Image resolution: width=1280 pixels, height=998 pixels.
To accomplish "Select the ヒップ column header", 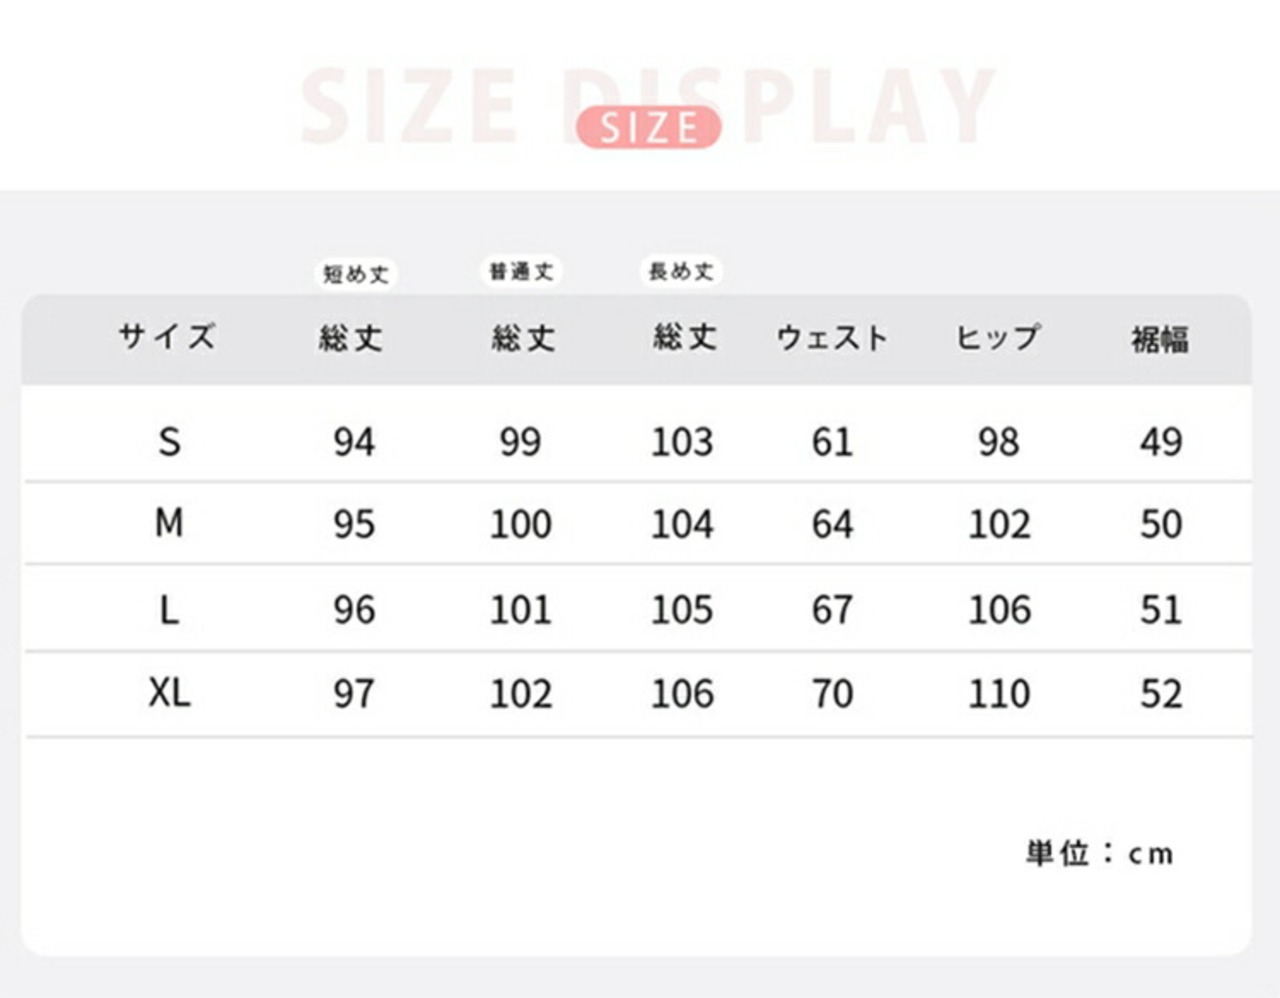I will click(998, 338).
